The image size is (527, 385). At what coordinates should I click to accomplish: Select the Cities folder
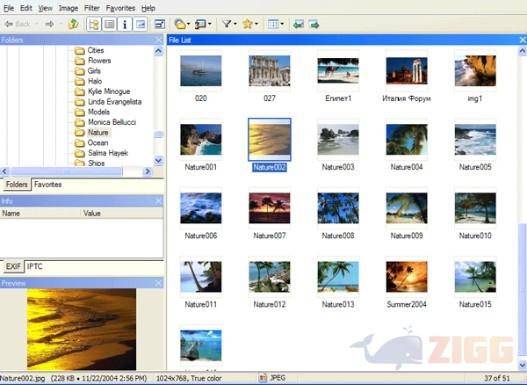96,50
